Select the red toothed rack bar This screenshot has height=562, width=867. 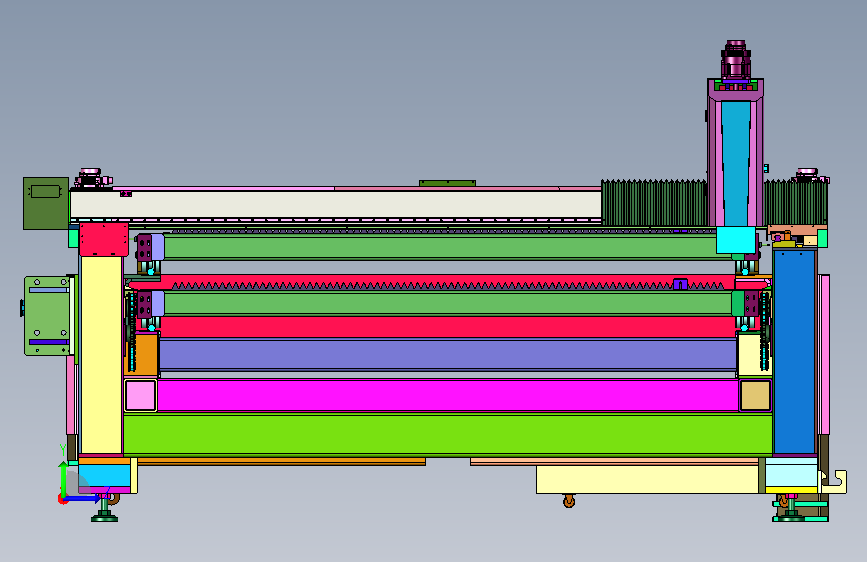[447, 282]
